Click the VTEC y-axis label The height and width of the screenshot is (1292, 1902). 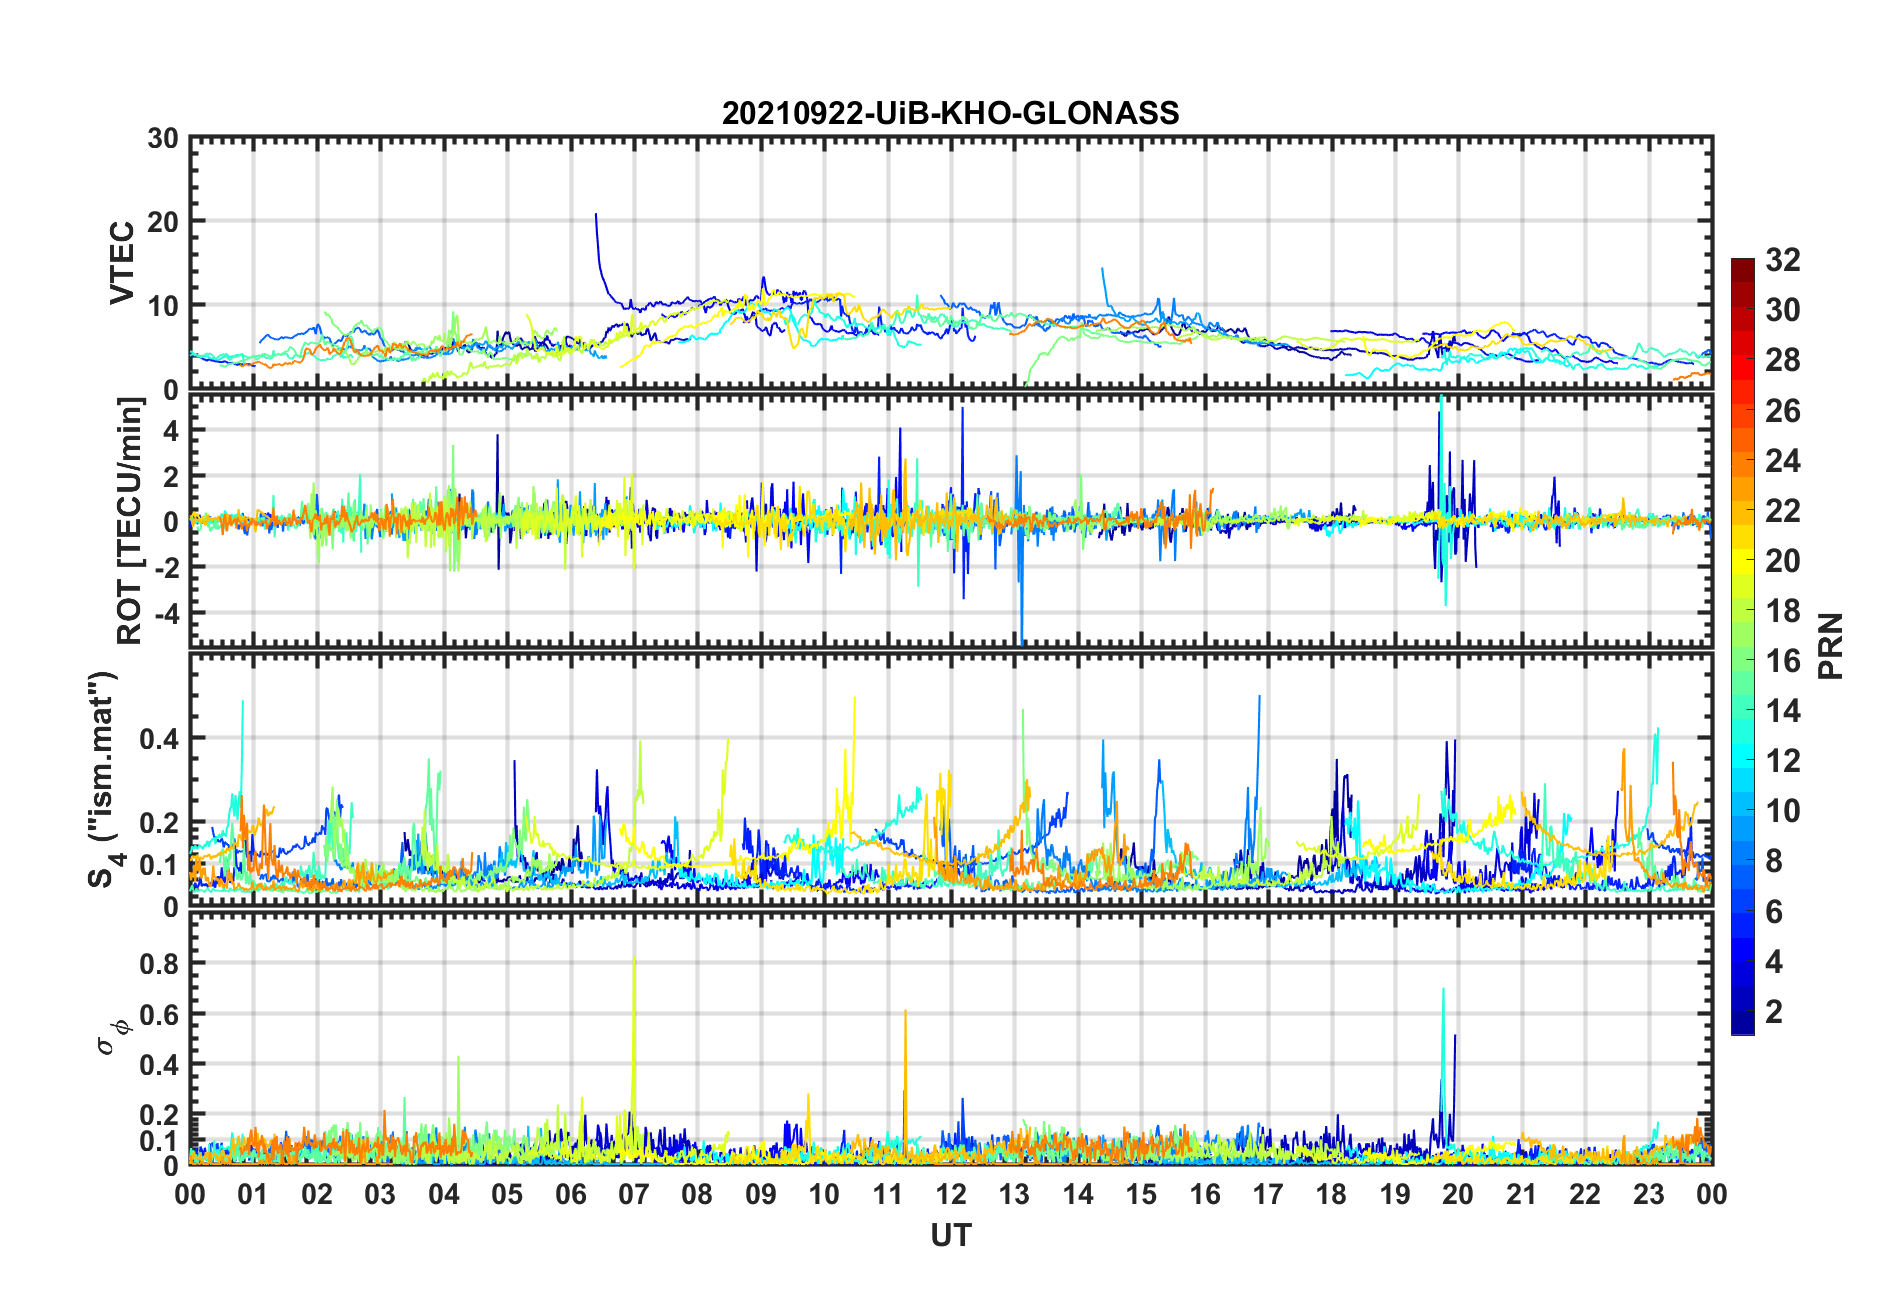(122, 263)
